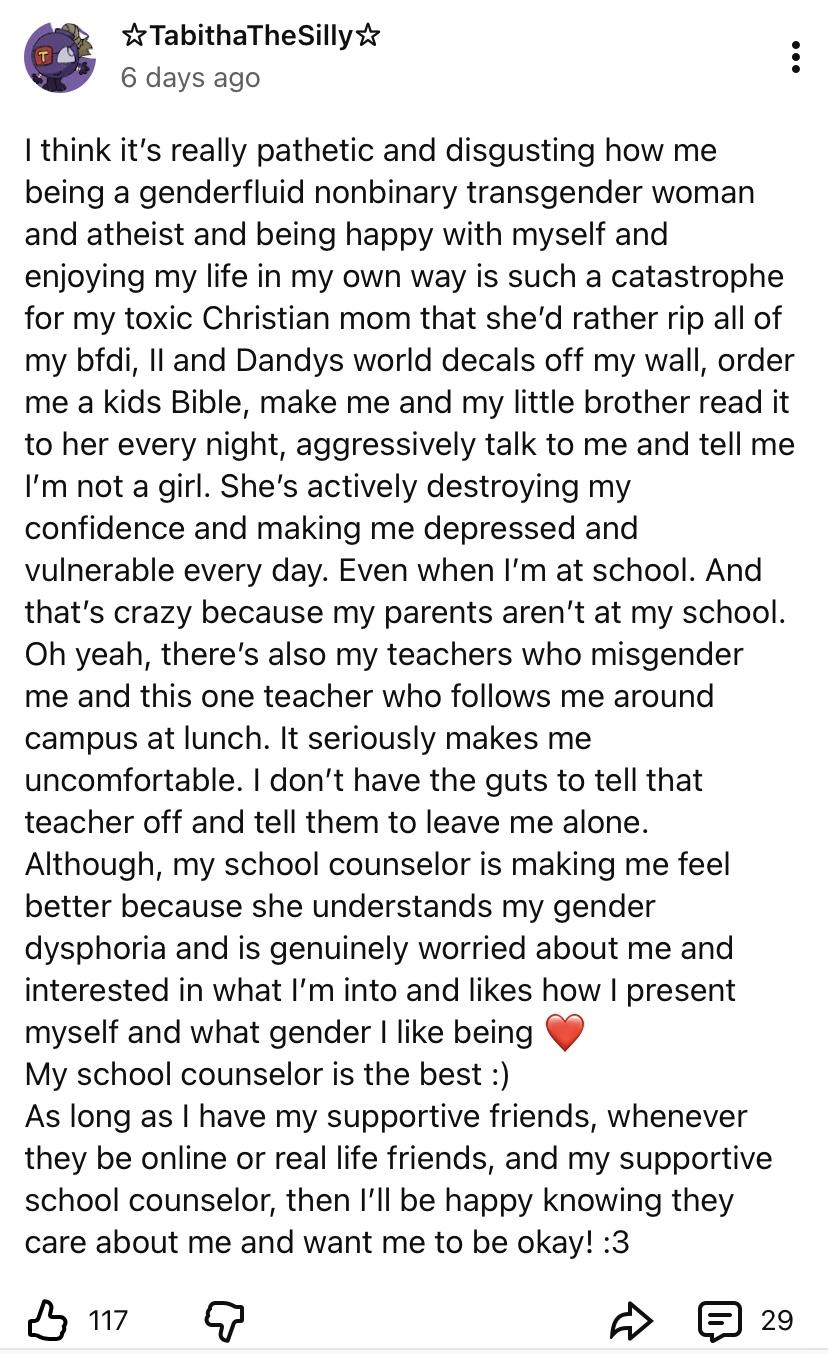Screen dimensions: 828x1354
Task: Click the star before the username
Action: (133, 37)
